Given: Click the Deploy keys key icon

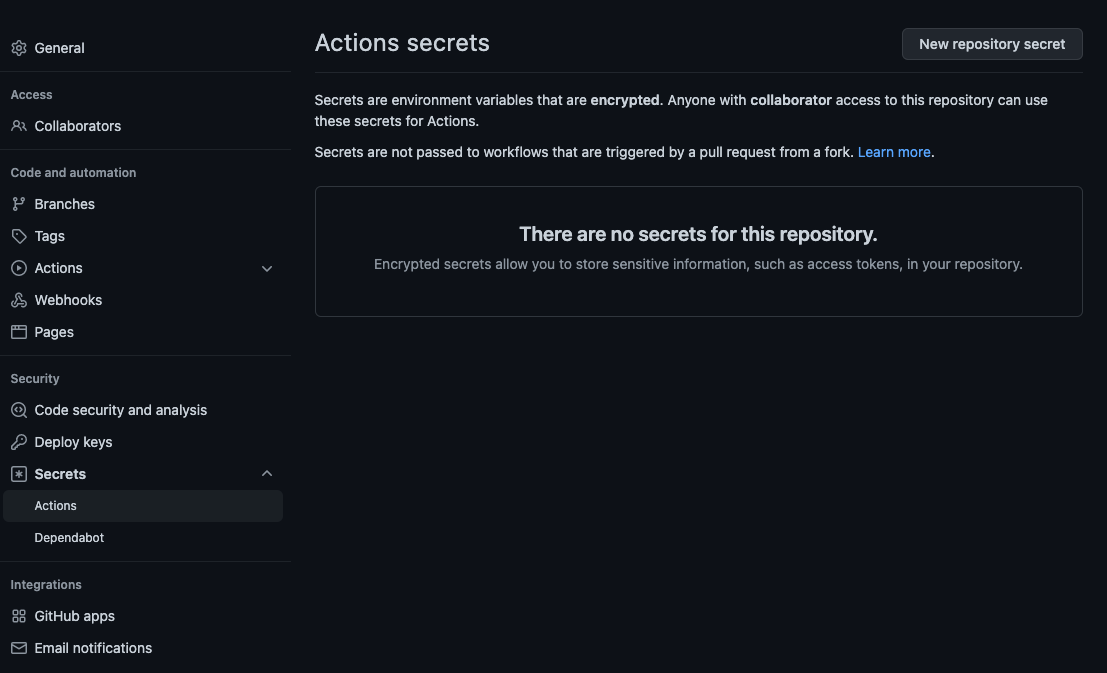Looking at the screenshot, I should pyautogui.click(x=17, y=442).
